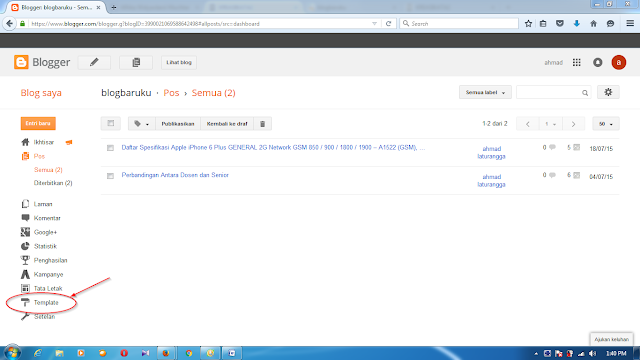Go to previous page of posts
640x360 pixels.
click(528, 124)
